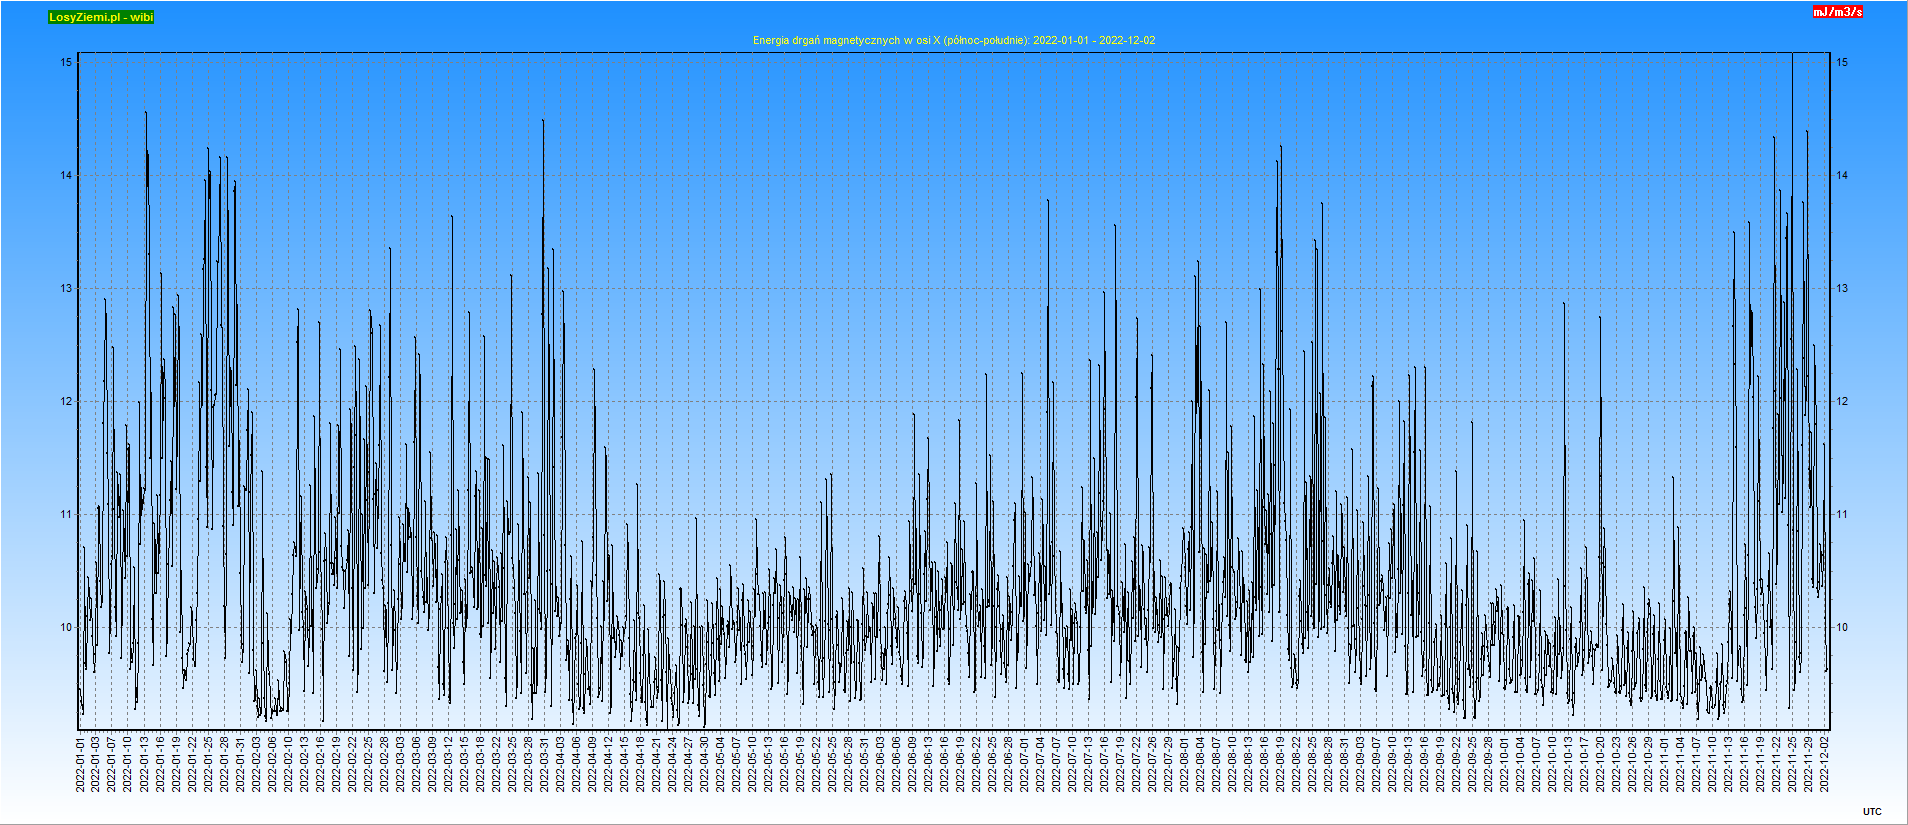
Task: Click the 12 value on right axis
Action: [x=1842, y=401]
